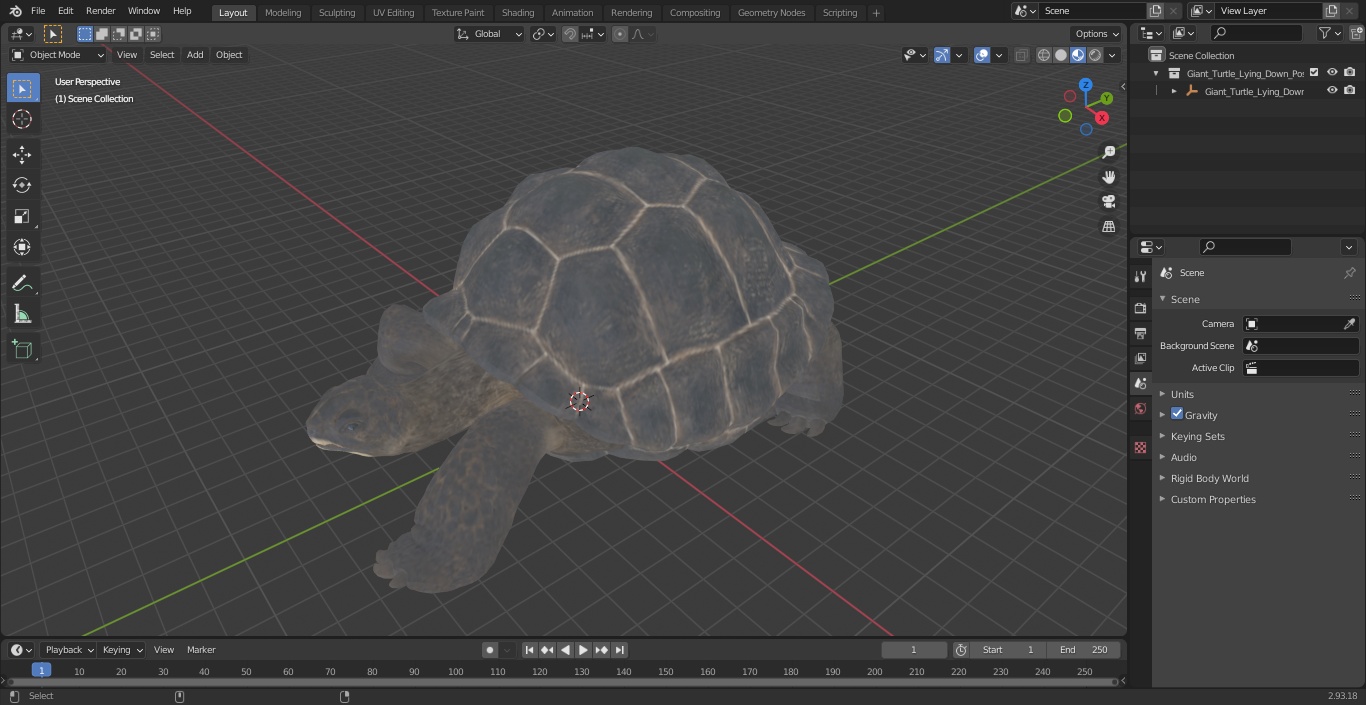Select the Select Box tool
1366x705 pixels.
click(22, 88)
